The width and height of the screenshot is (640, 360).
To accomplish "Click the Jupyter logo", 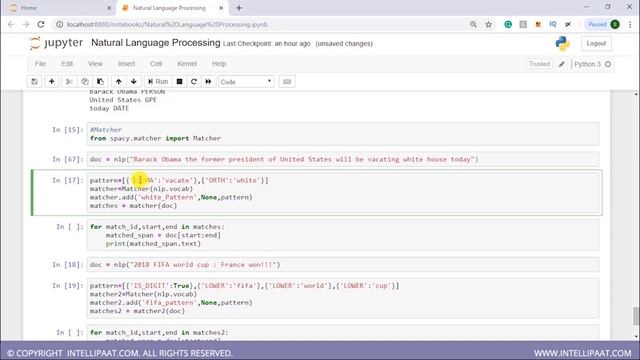I will coord(56,43).
